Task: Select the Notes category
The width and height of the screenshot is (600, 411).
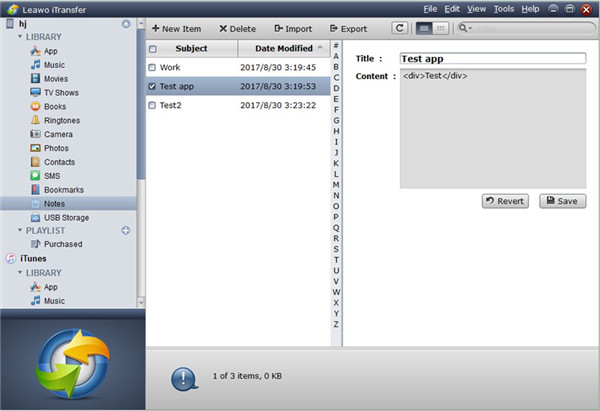Action: tap(54, 204)
